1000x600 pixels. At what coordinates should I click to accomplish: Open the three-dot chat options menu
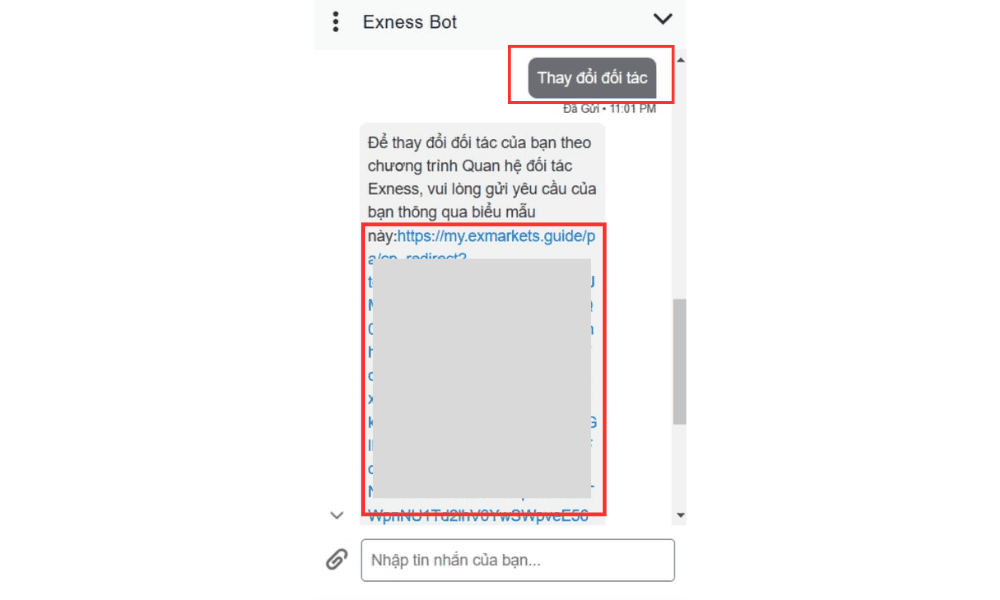(x=335, y=22)
